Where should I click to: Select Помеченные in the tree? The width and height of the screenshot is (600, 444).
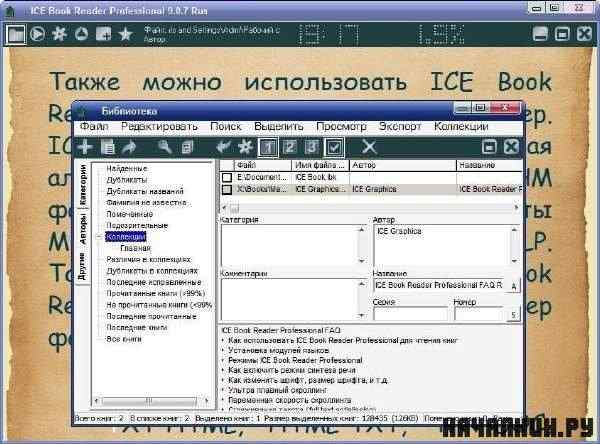point(130,214)
